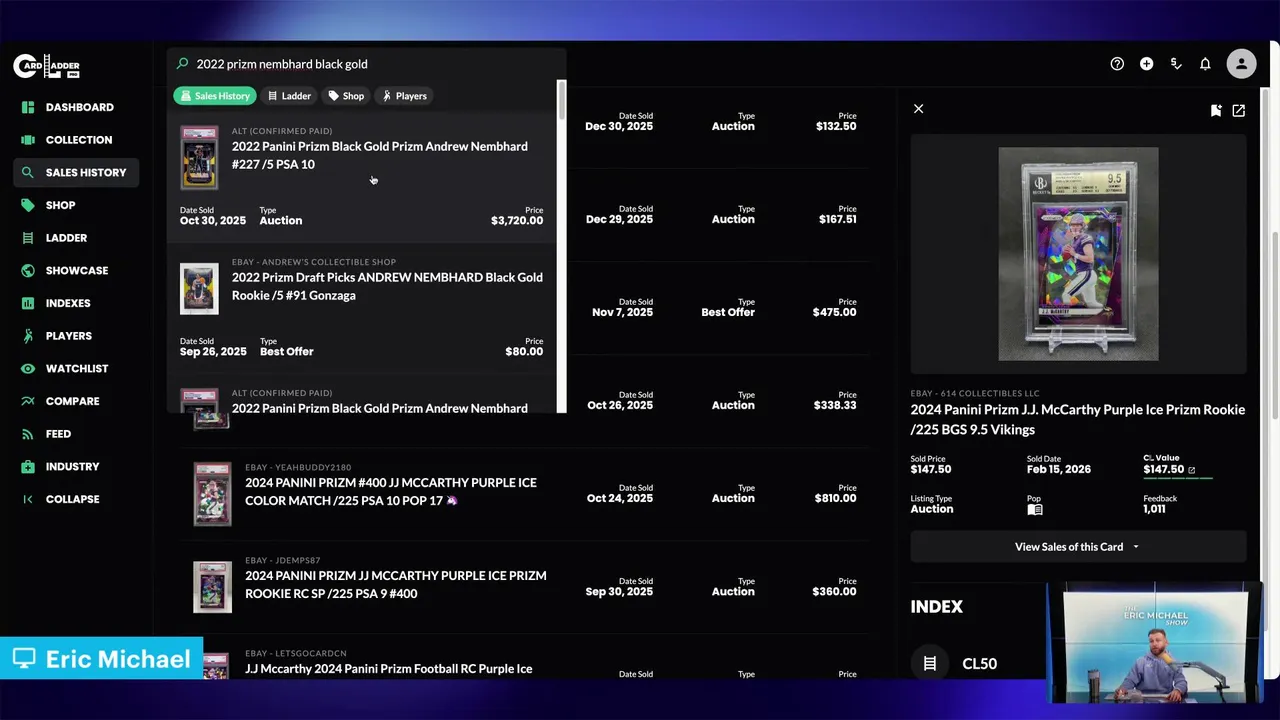The width and height of the screenshot is (1280, 720).
Task: Open the Dashboard sidebar icon
Action: [28, 107]
